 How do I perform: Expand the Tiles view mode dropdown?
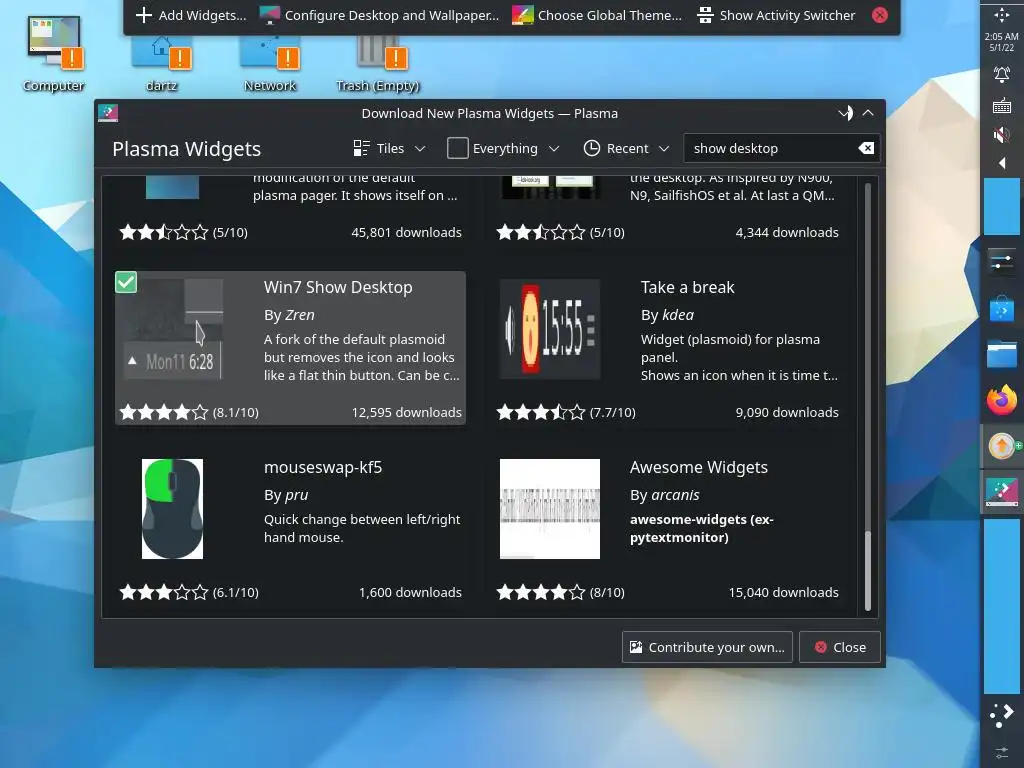point(389,148)
